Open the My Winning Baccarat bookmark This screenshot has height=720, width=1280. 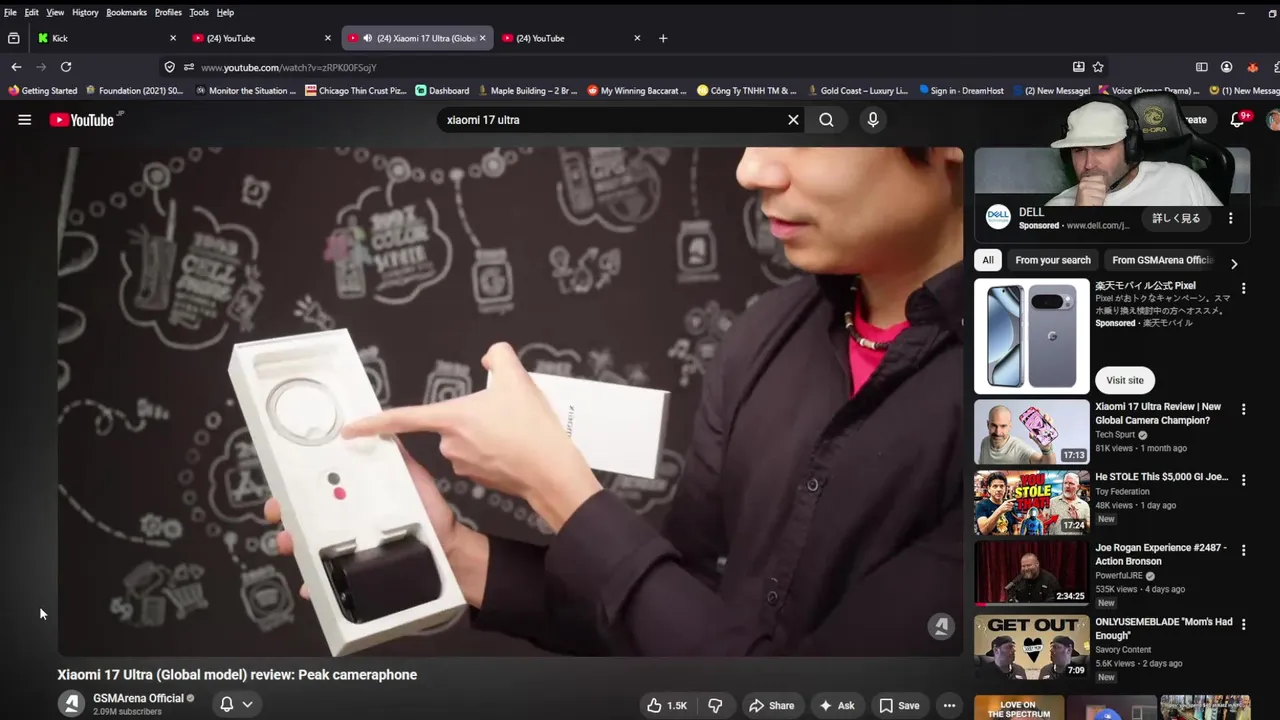[637, 91]
